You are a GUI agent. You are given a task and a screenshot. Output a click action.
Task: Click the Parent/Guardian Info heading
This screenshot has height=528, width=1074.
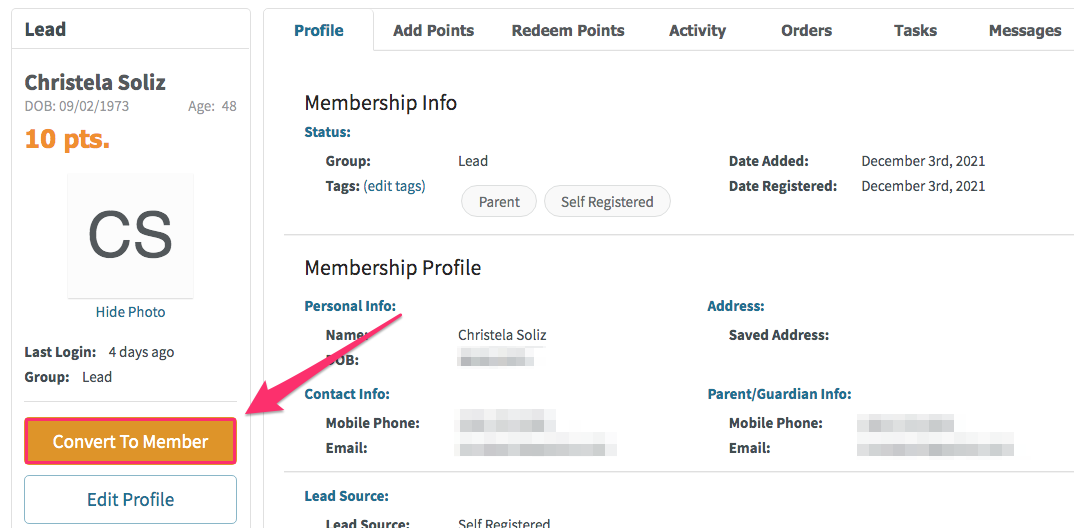coord(779,394)
